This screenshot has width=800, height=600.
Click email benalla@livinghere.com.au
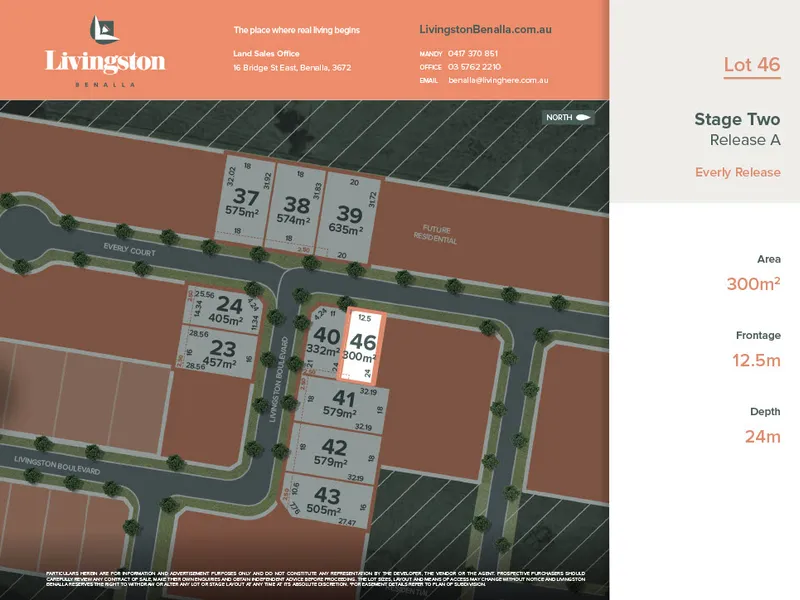click(498, 80)
